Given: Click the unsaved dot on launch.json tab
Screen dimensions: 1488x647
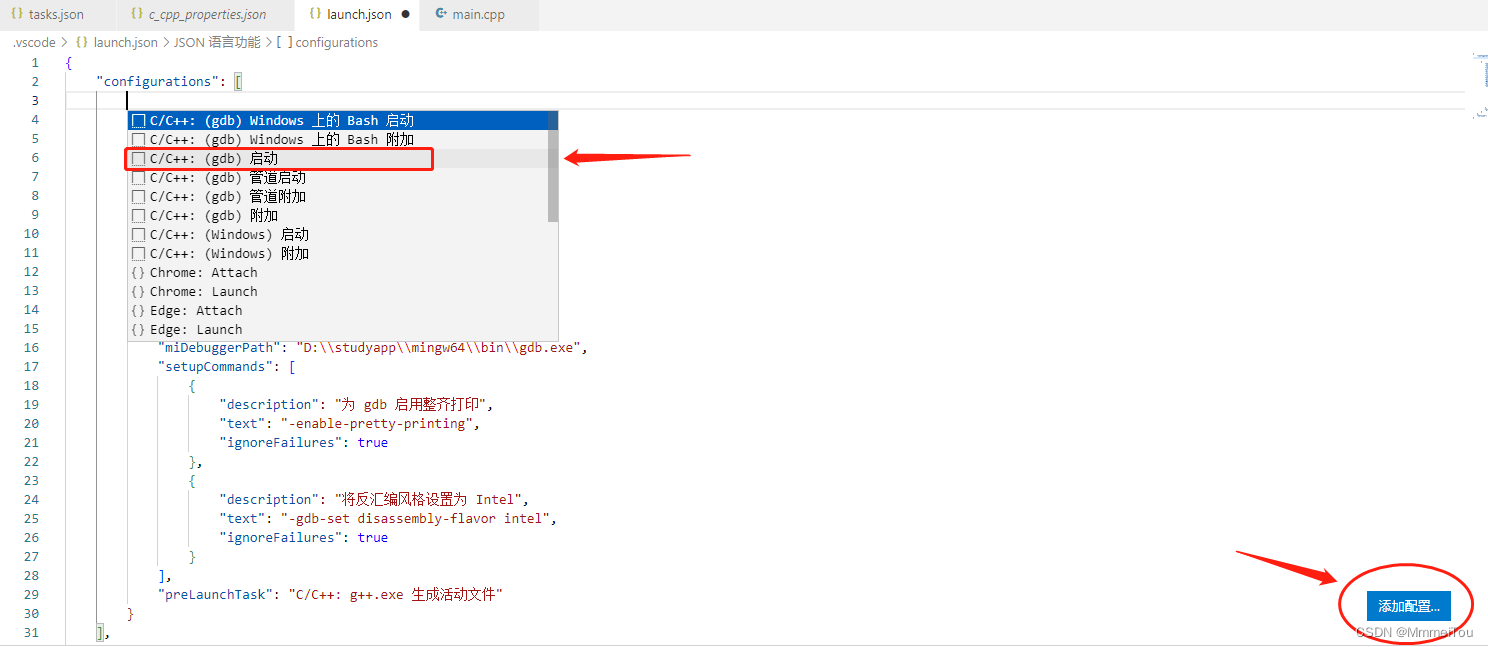Looking at the screenshot, I should [x=406, y=15].
